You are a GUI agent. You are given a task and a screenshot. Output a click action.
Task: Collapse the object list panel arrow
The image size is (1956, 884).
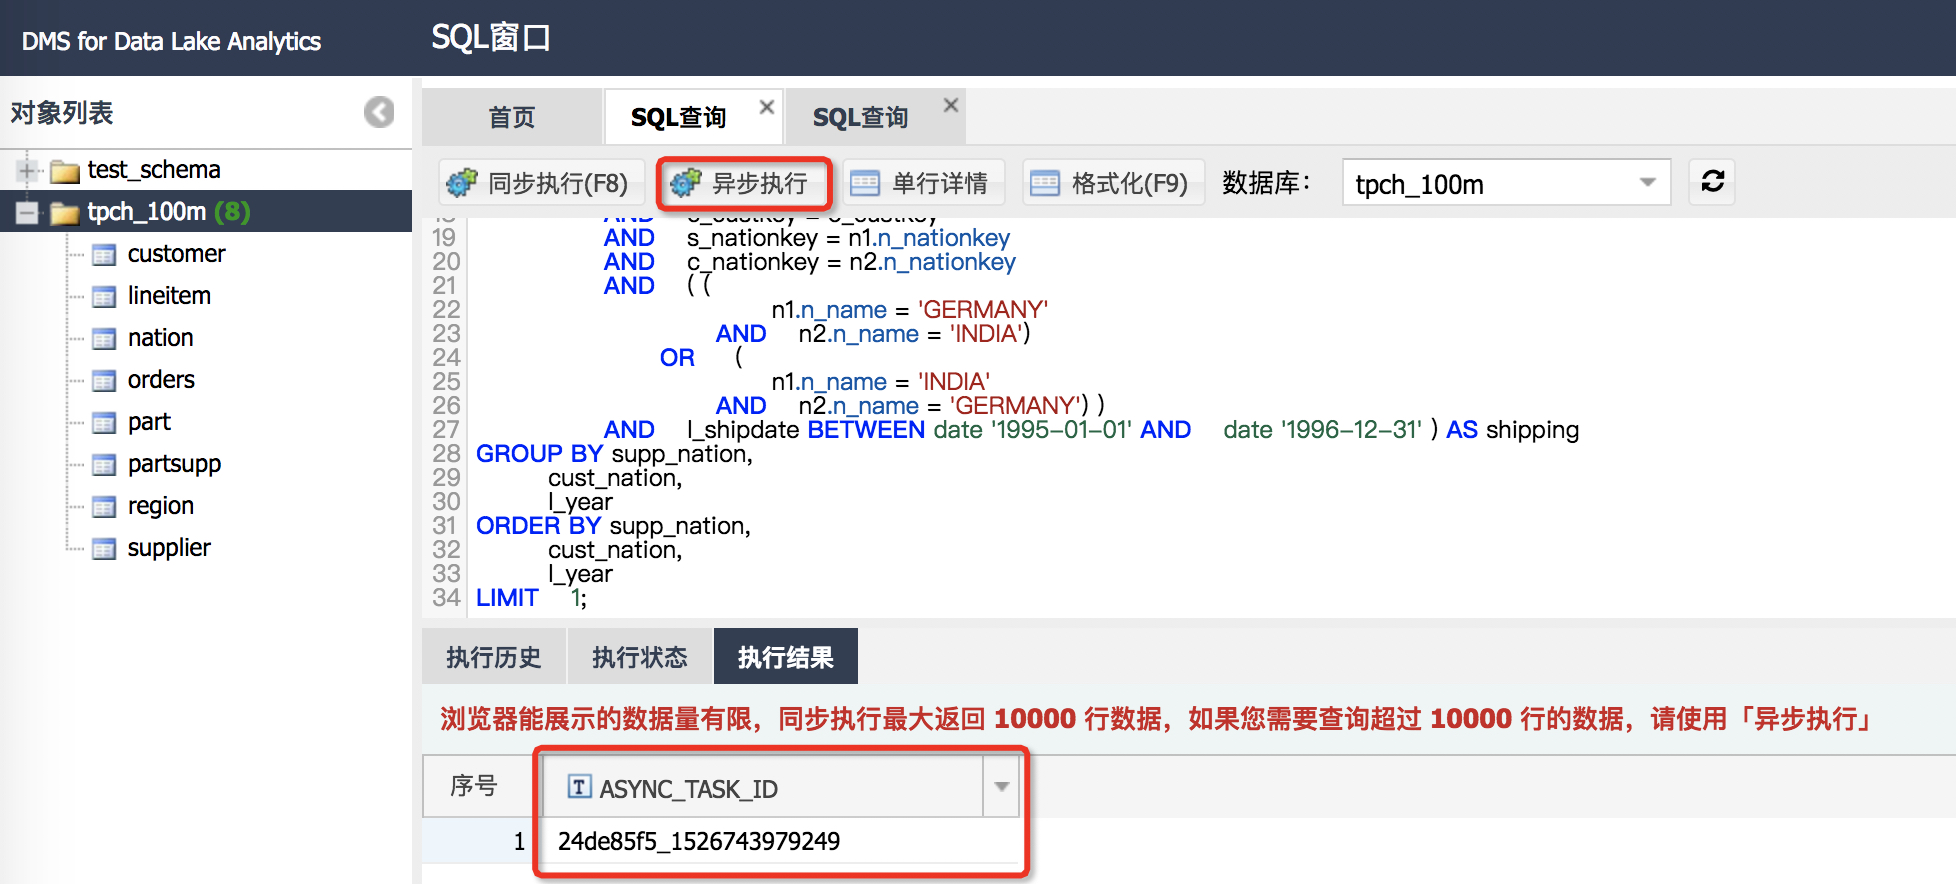[378, 112]
